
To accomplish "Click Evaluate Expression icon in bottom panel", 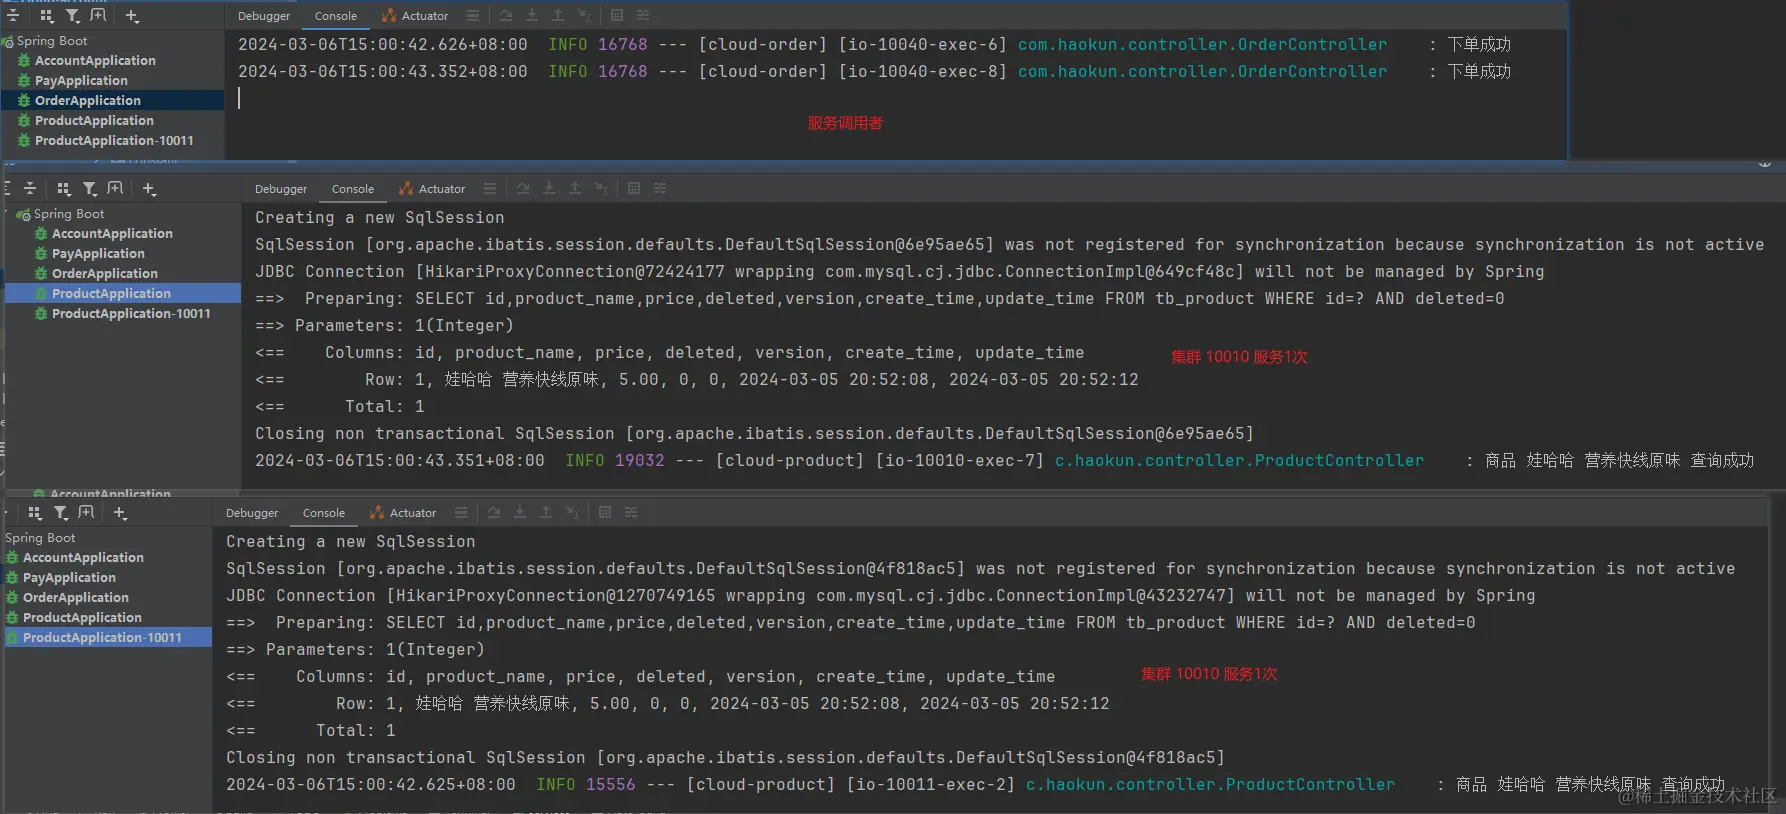I will (605, 513).
